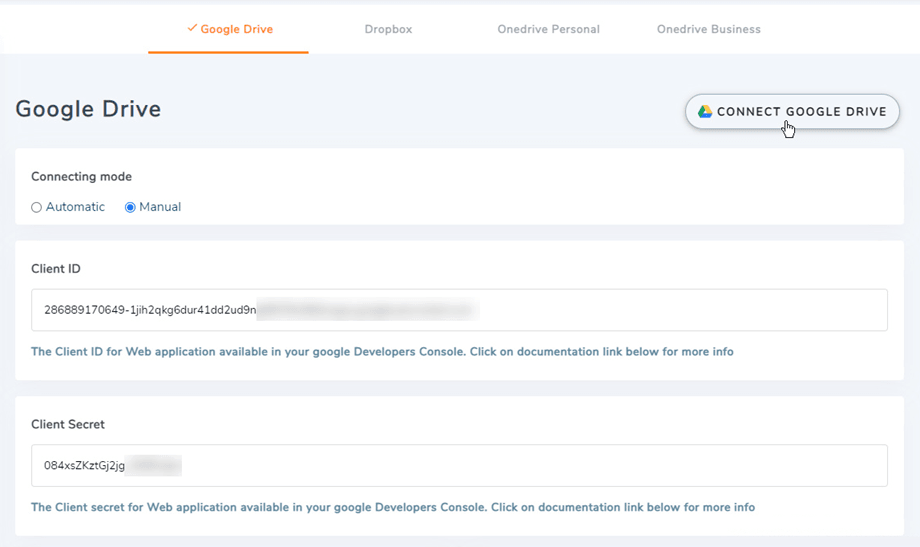Click the orange checkmark on the Google Drive tab
Screen dimensions: 920x547
[x=192, y=29]
